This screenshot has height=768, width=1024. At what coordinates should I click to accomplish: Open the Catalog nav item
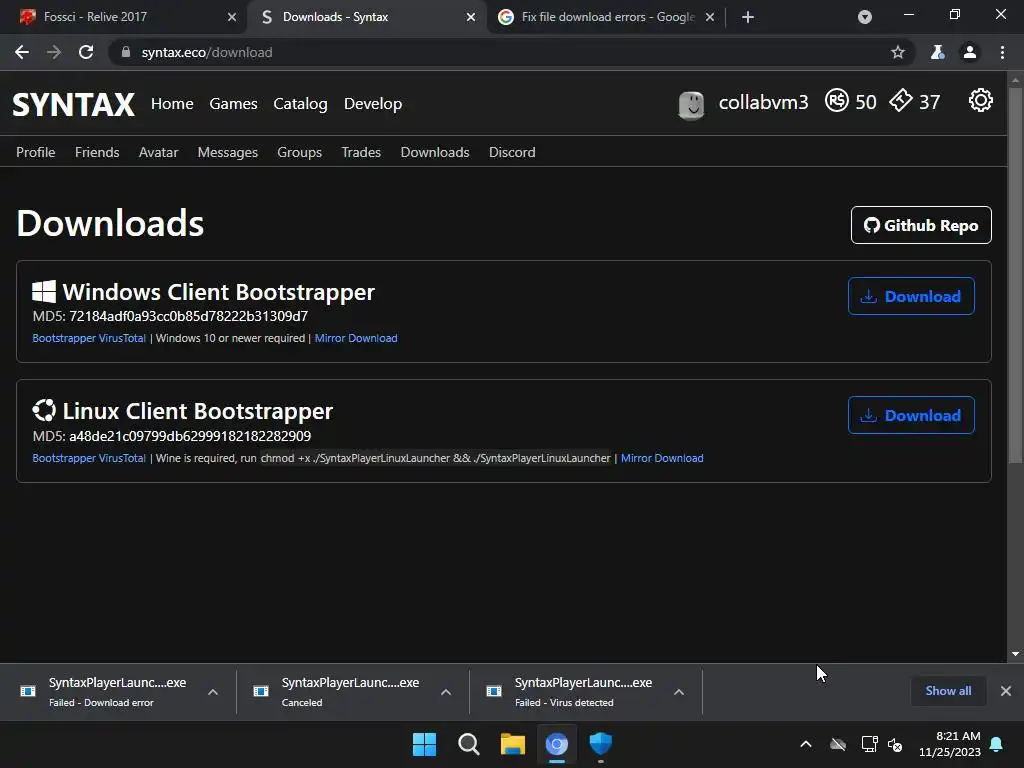click(x=300, y=104)
